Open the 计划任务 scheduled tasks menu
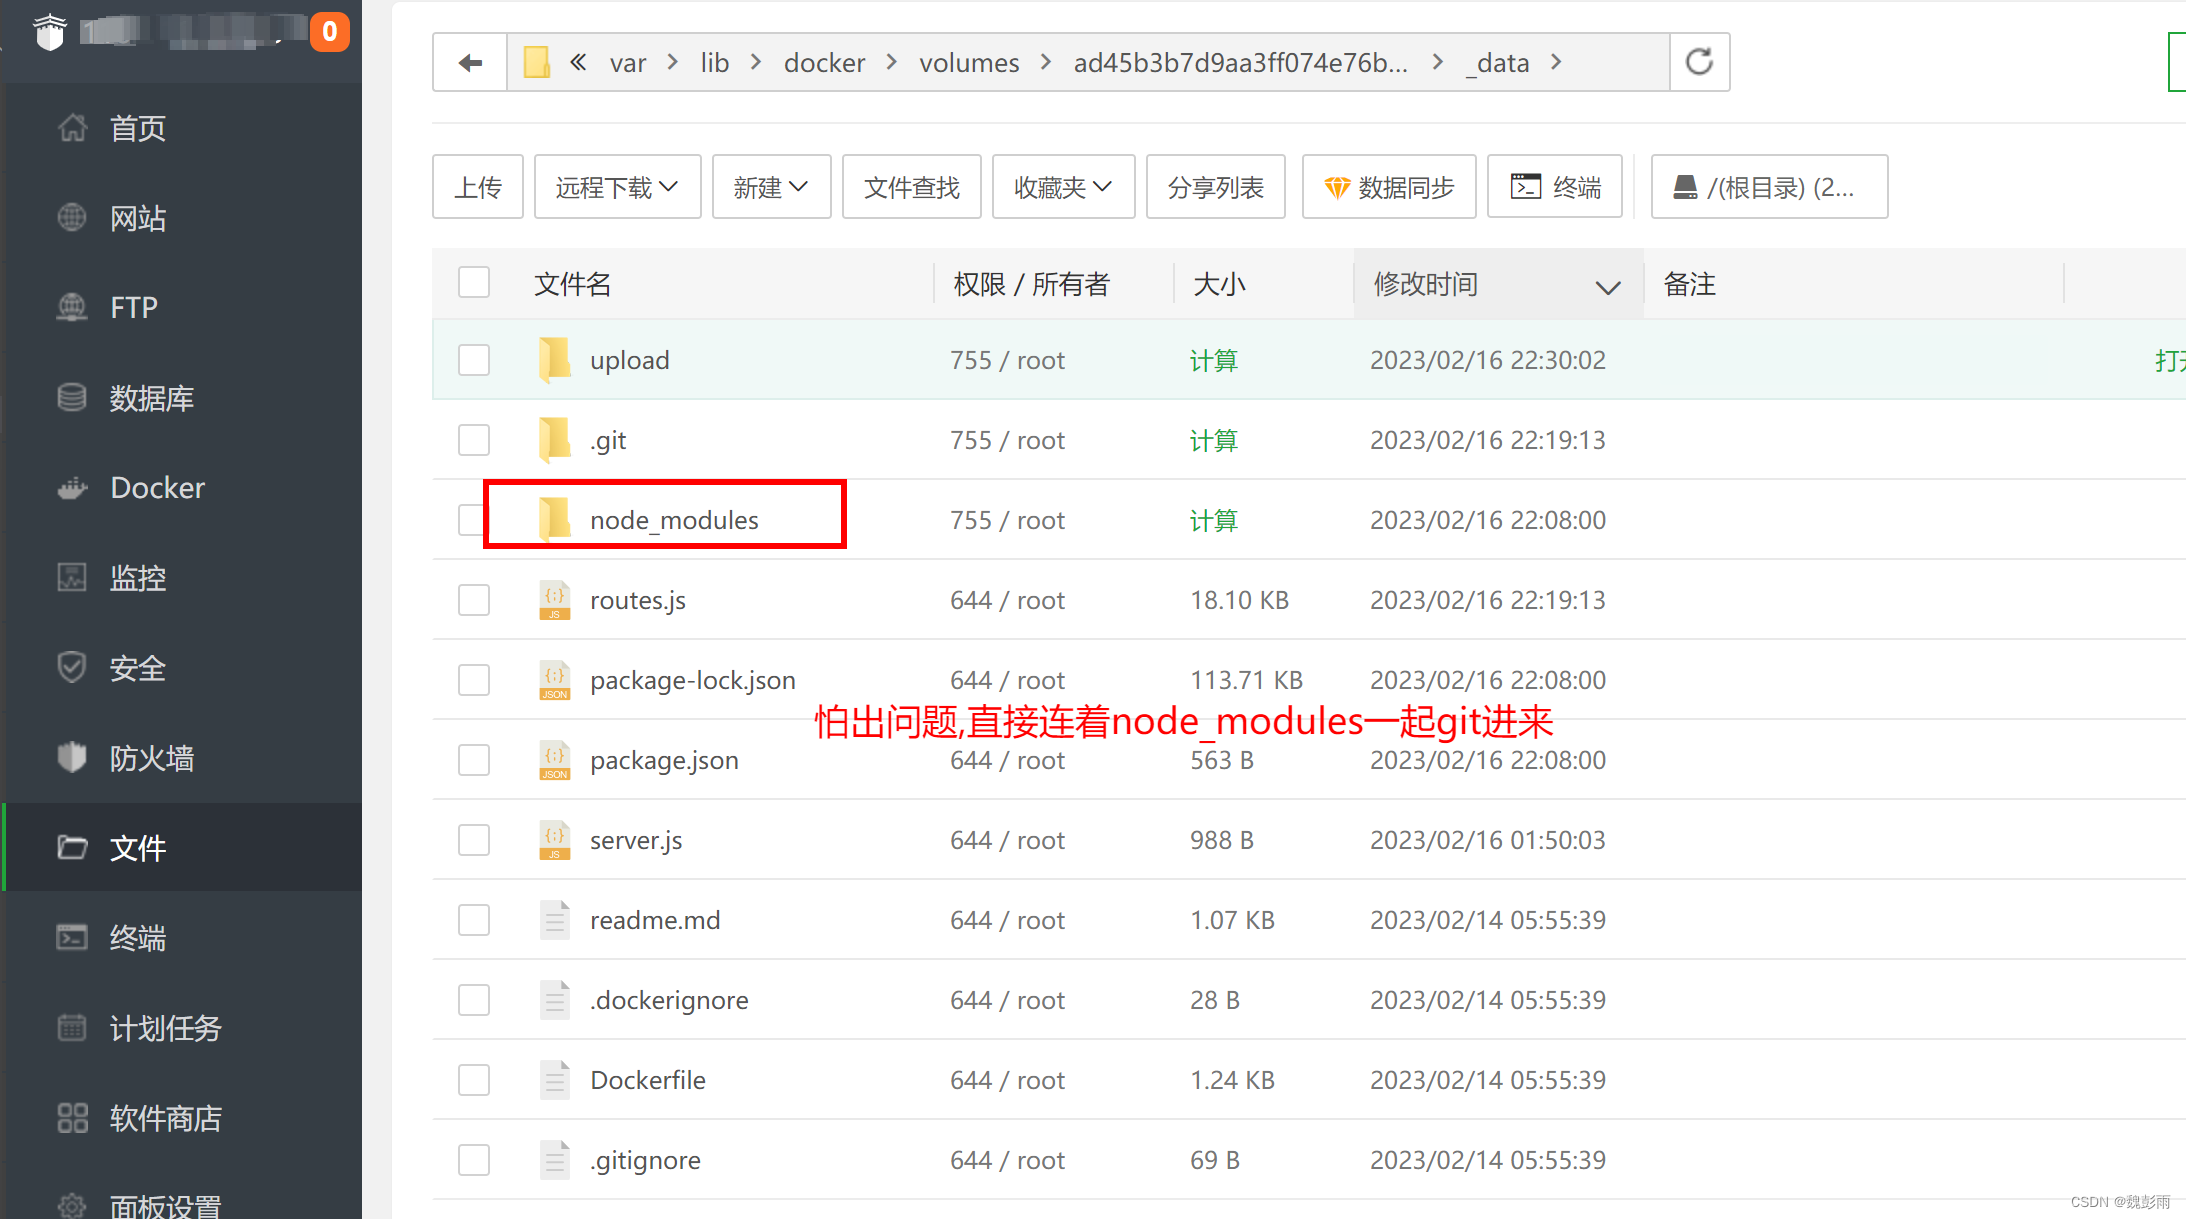Image resolution: width=2186 pixels, height=1219 pixels. 165,1028
